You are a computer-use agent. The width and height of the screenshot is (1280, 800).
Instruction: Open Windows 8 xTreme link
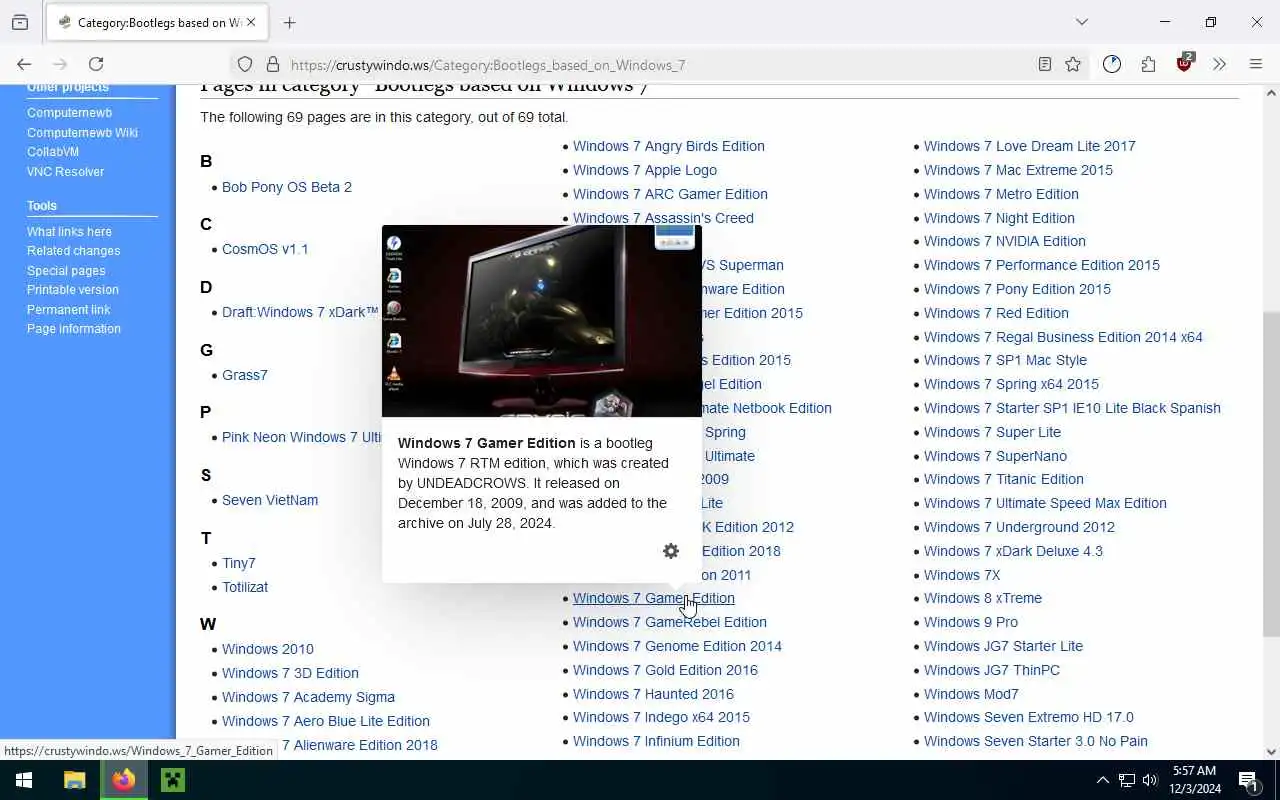pos(983,598)
